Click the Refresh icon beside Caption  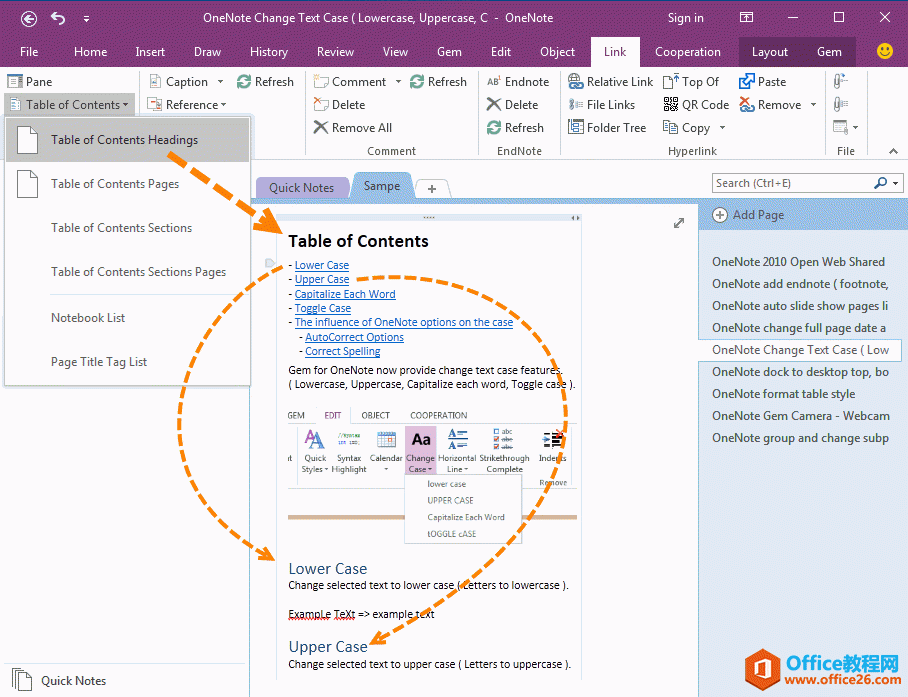[x=265, y=81]
